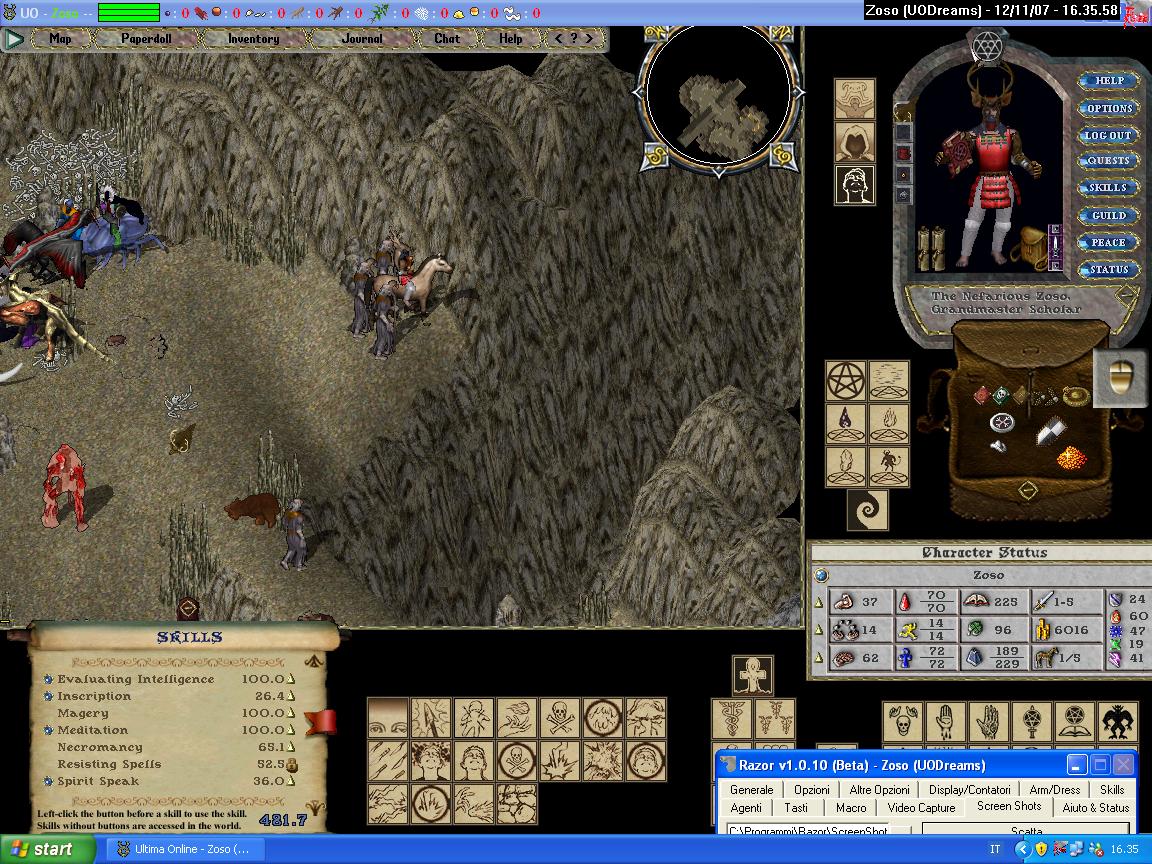
Task: Open the Map from the top bar
Action: tap(60, 39)
